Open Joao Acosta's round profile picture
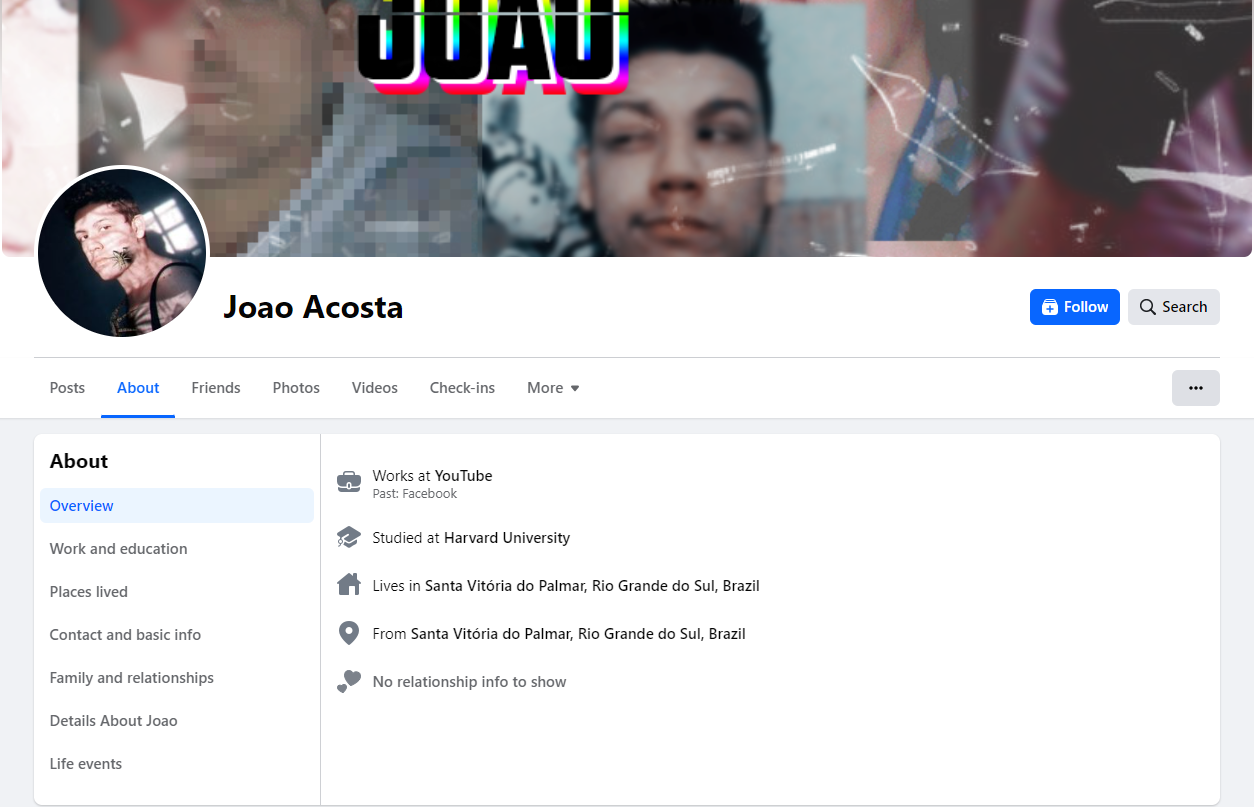The height and width of the screenshot is (807, 1254). [x=122, y=253]
